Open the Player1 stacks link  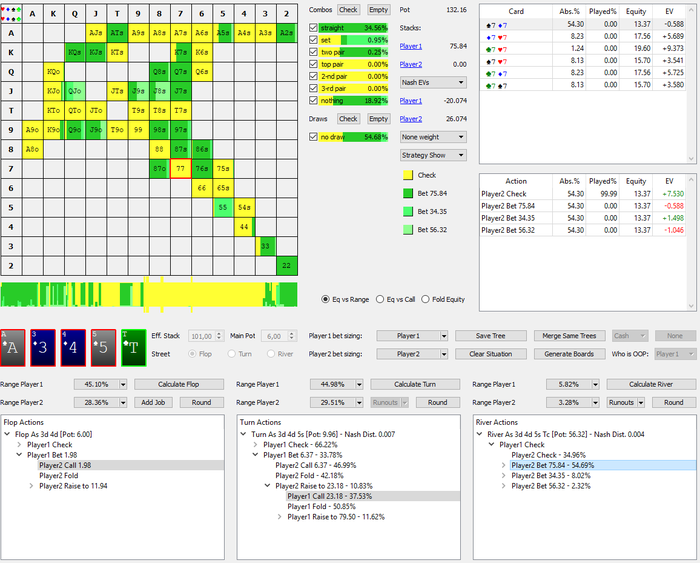coord(411,46)
